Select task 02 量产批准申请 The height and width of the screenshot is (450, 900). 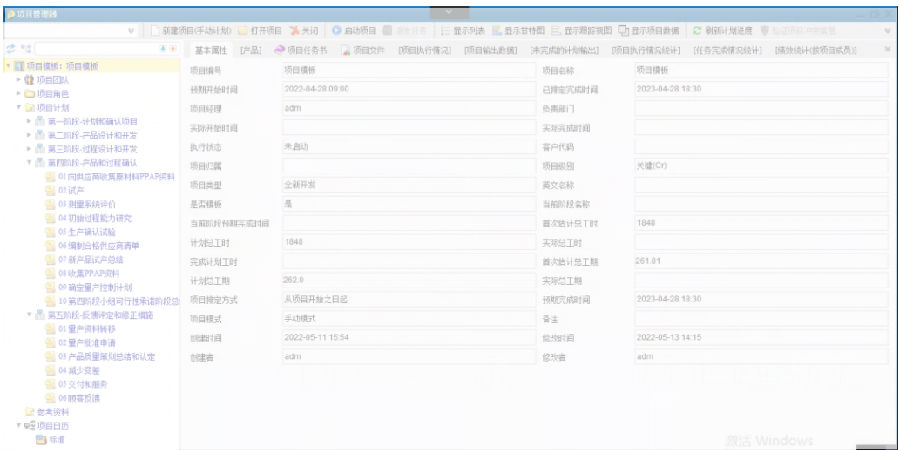coord(87,343)
